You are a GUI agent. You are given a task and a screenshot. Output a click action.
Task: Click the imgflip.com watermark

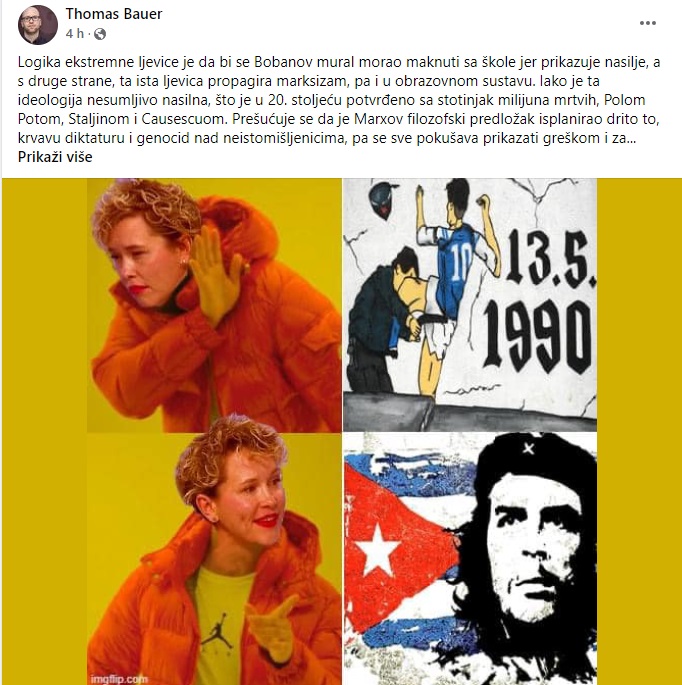(119, 679)
